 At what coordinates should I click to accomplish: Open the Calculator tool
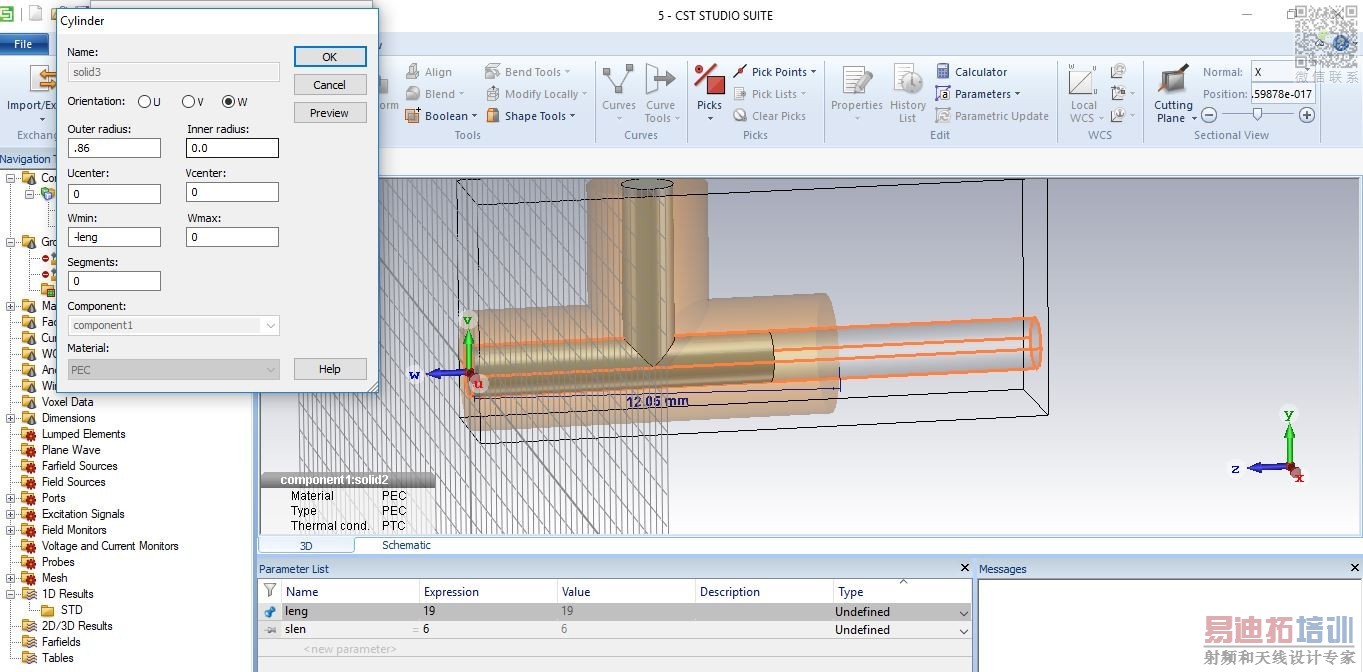click(x=971, y=72)
